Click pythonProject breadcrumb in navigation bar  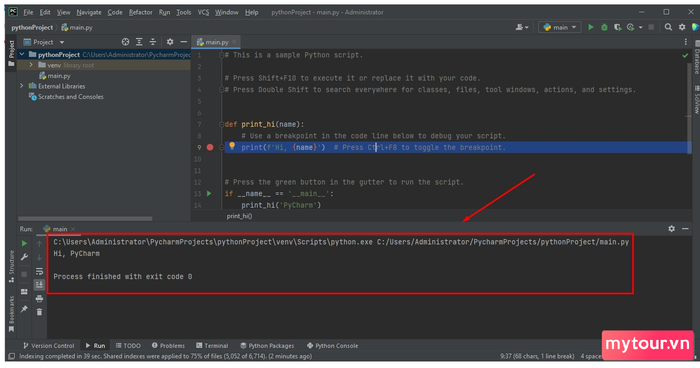(32, 28)
